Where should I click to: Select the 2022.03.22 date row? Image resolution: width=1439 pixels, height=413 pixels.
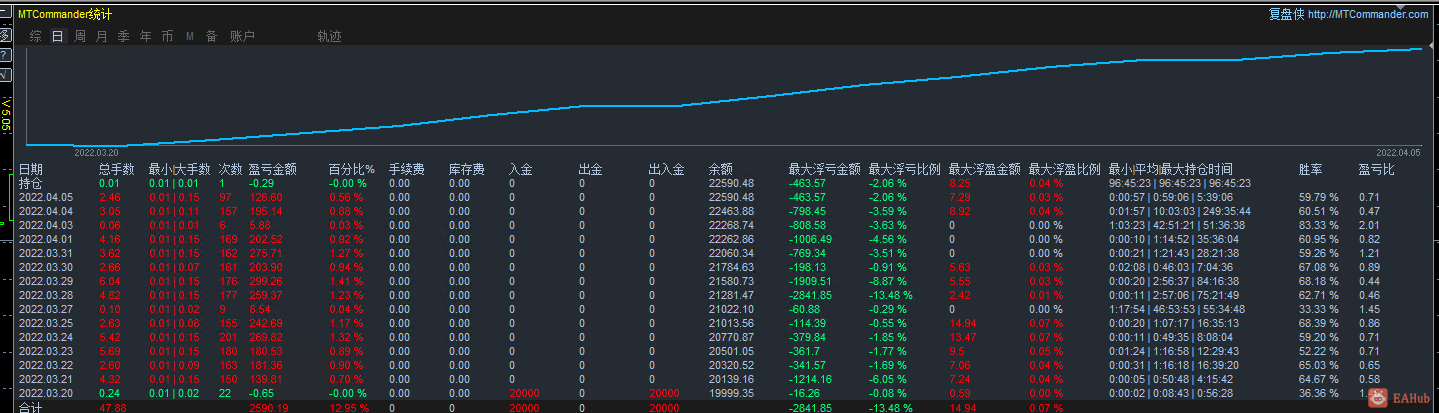pyautogui.click(x=45, y=365)
